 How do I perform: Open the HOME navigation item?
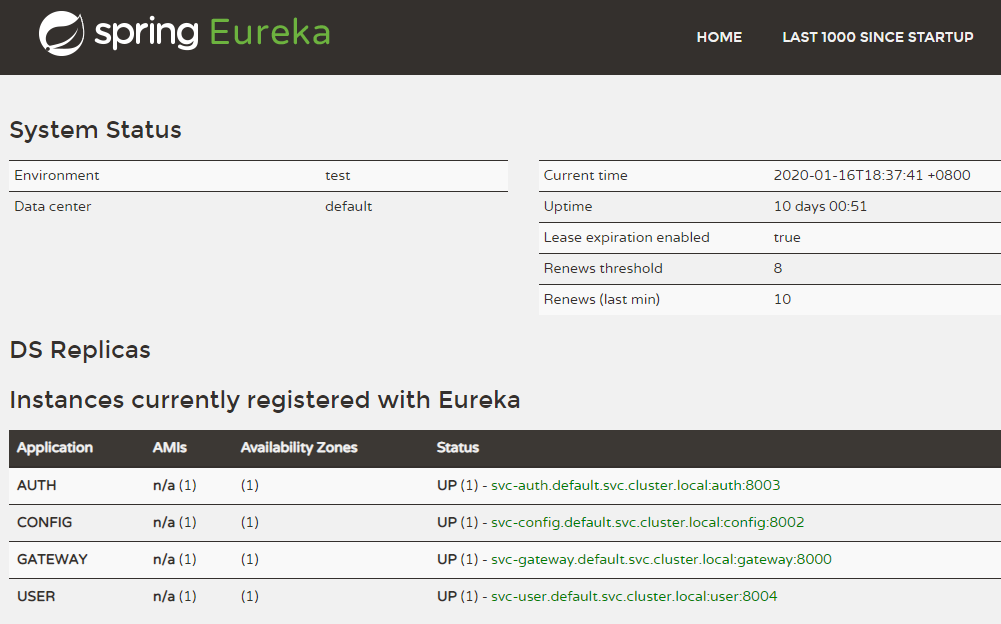(x=719, y=37)
